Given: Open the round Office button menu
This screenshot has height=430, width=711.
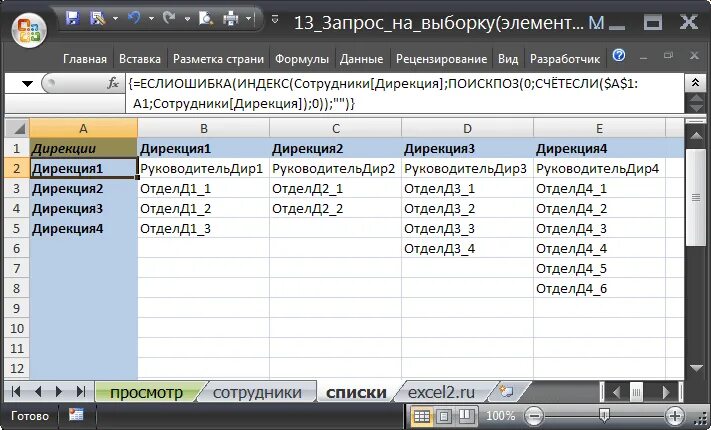Looking at the screenshot, I should coord(29,29).
